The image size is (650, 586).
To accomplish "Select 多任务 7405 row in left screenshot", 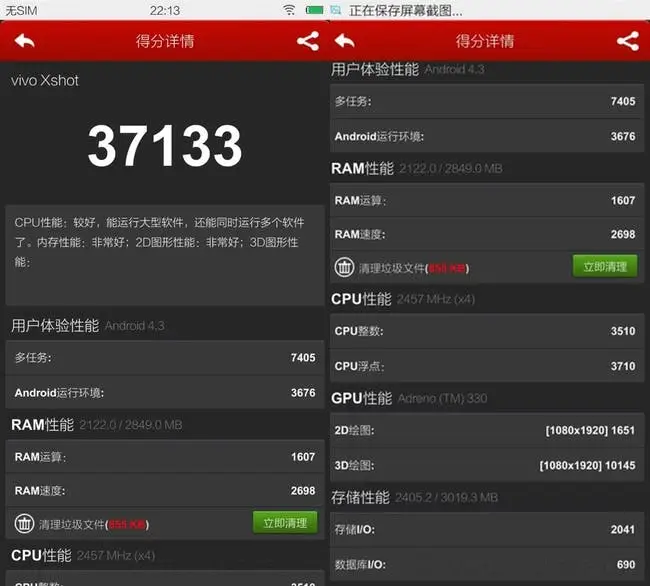I will tap(165, 358).
